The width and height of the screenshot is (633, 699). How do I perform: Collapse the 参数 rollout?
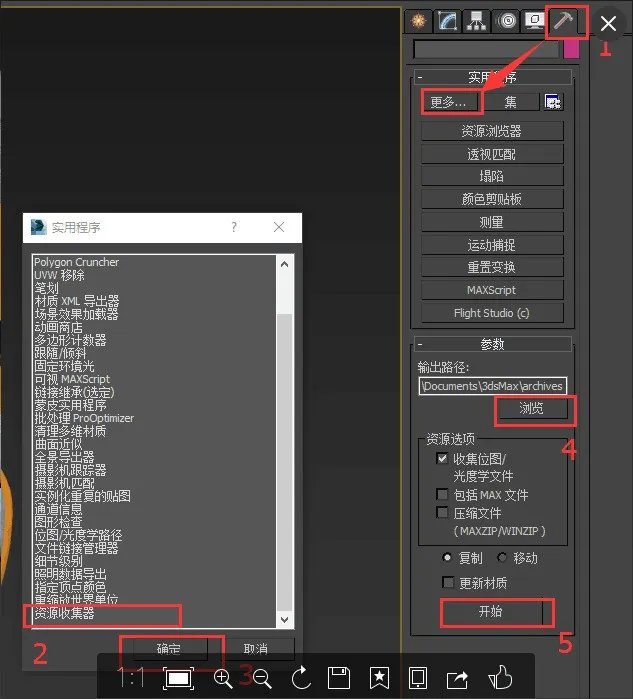coord(493,344)
